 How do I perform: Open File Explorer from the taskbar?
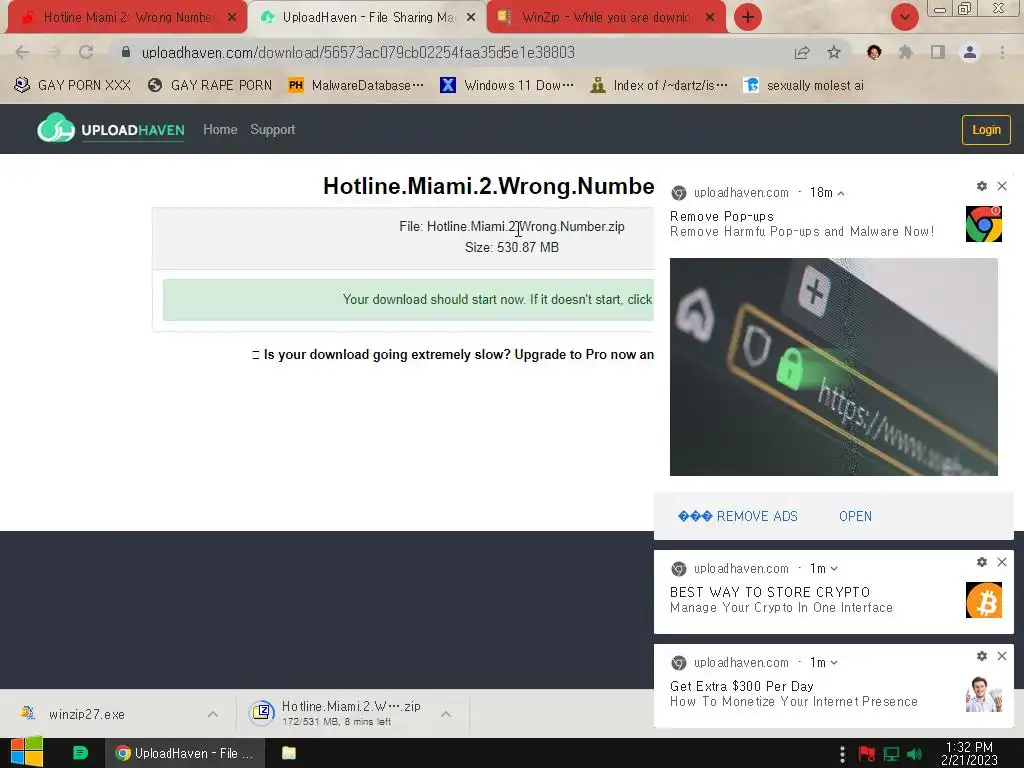point(289,753)
